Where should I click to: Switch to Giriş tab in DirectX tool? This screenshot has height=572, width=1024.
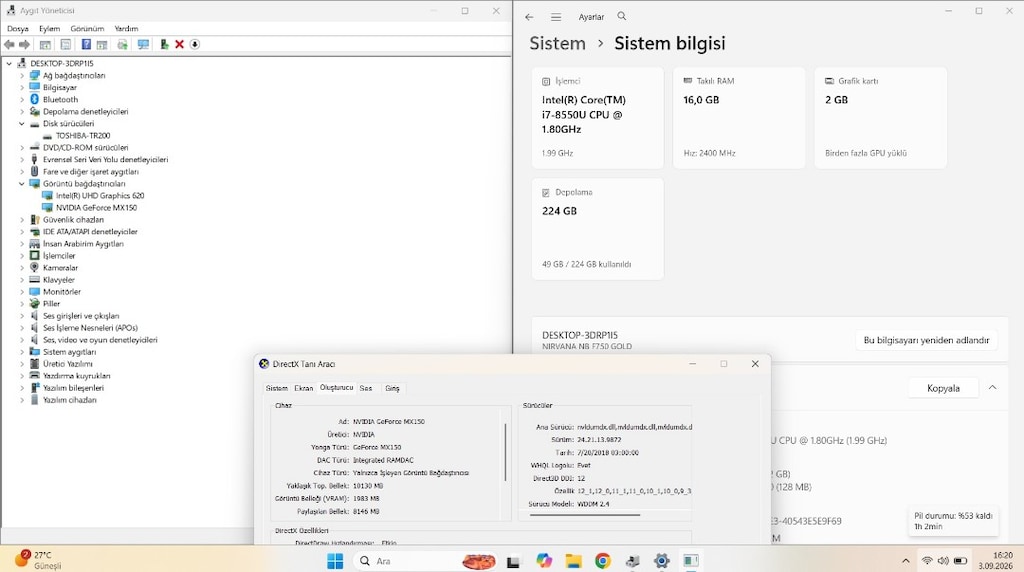[392, 388]
